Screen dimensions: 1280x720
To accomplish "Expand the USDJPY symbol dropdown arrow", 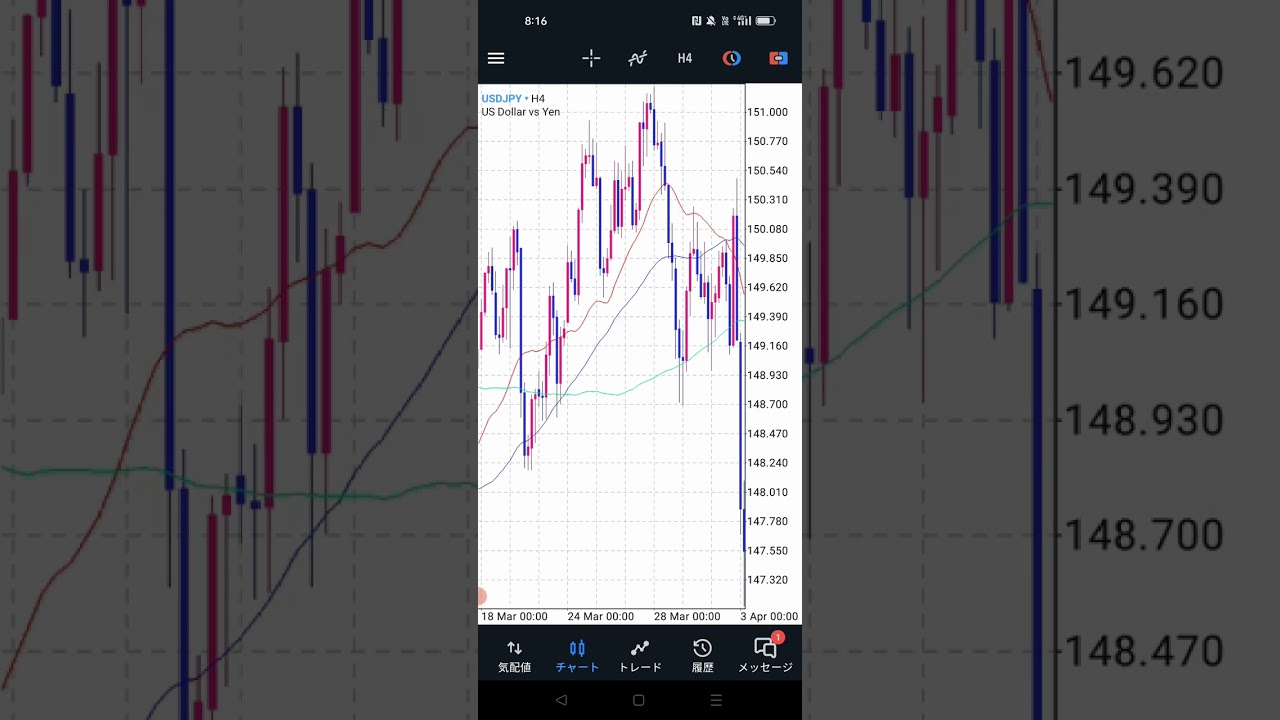I will pyautogui.click(x=527, y=99).
